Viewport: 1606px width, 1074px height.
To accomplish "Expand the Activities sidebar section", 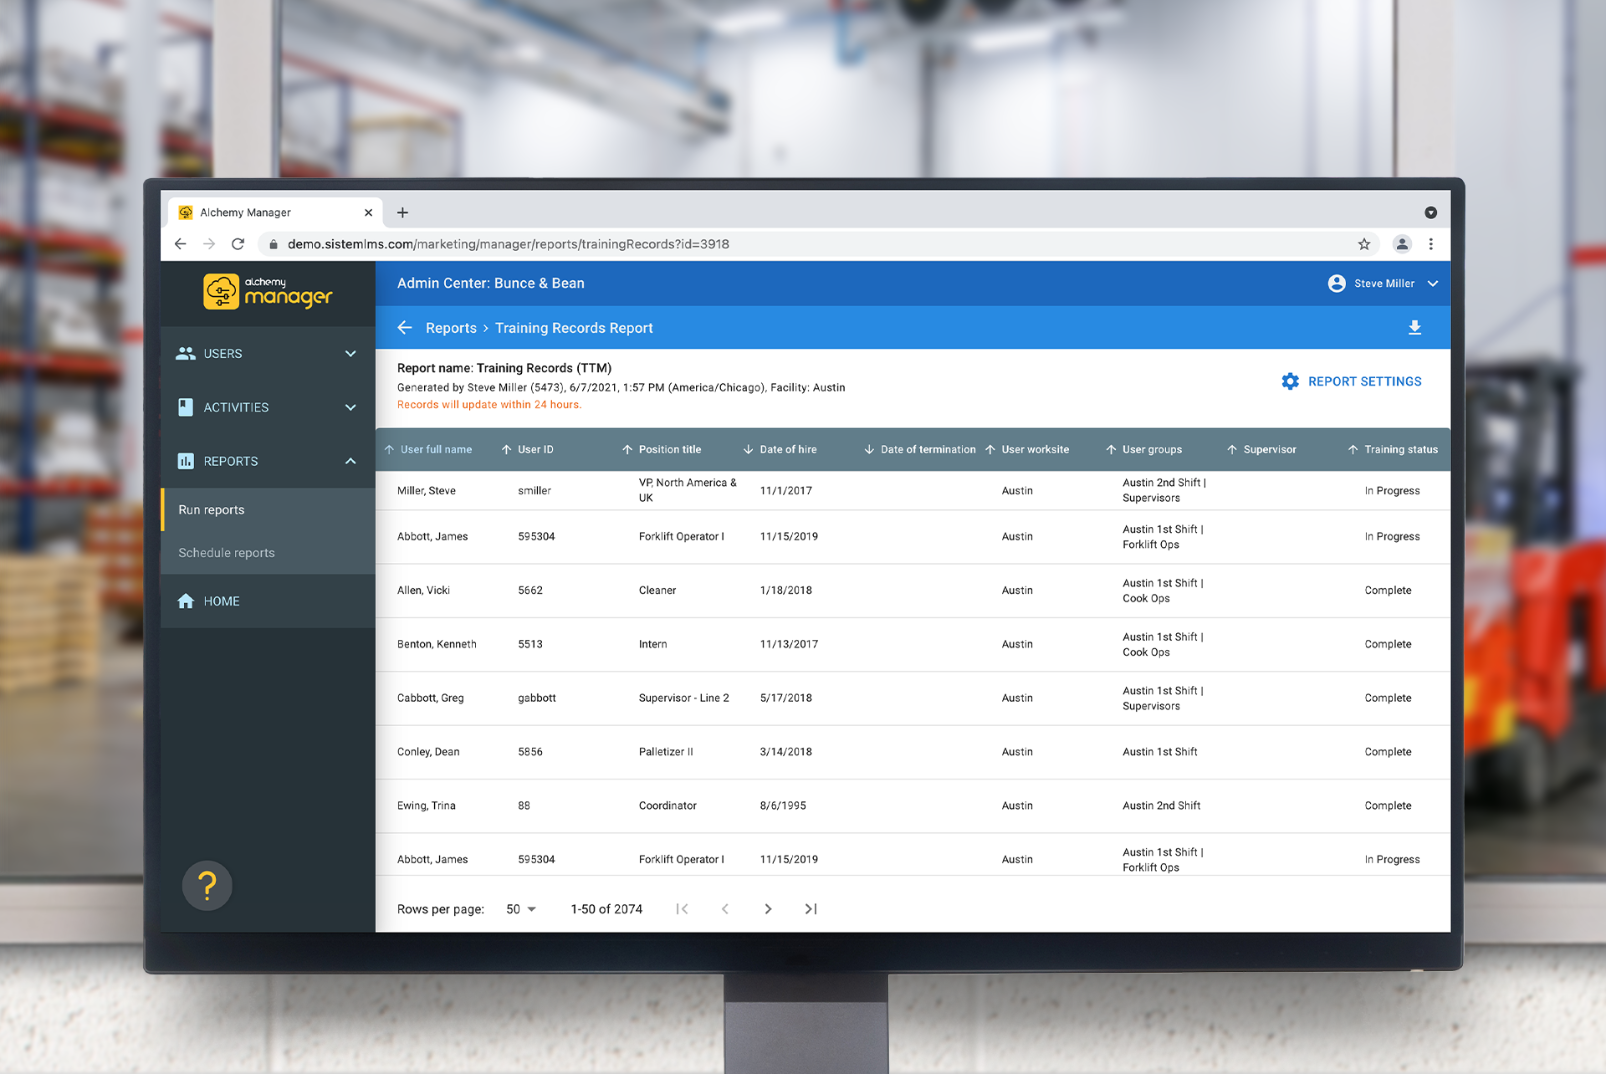I will [267, 408].
